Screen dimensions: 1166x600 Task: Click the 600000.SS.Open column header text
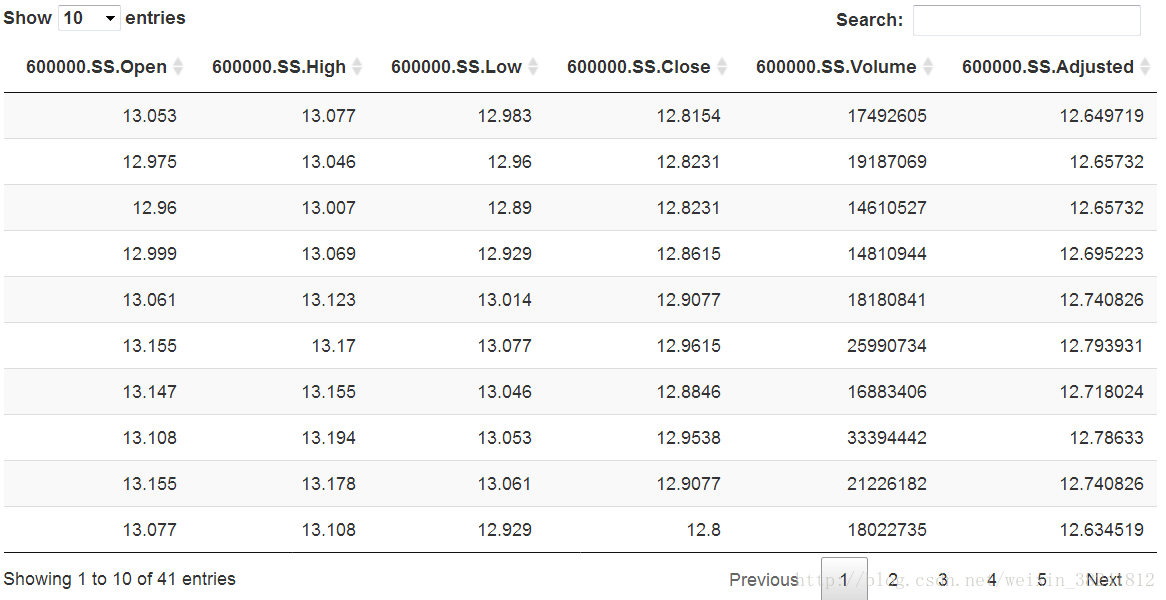[96, 67]
